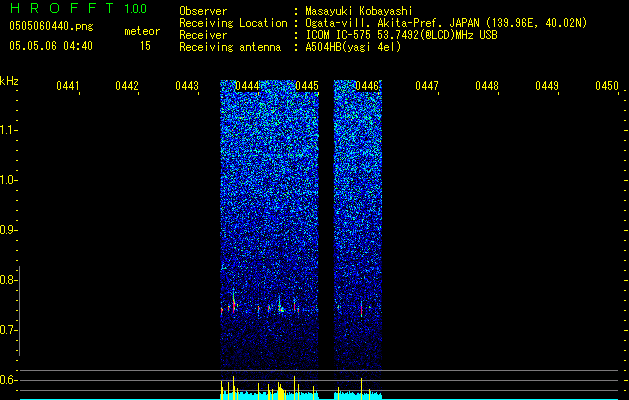The width and height of the screenshot is (629, 400).
Task: Click the kHz axis unit label
Action: coord(9,81)
